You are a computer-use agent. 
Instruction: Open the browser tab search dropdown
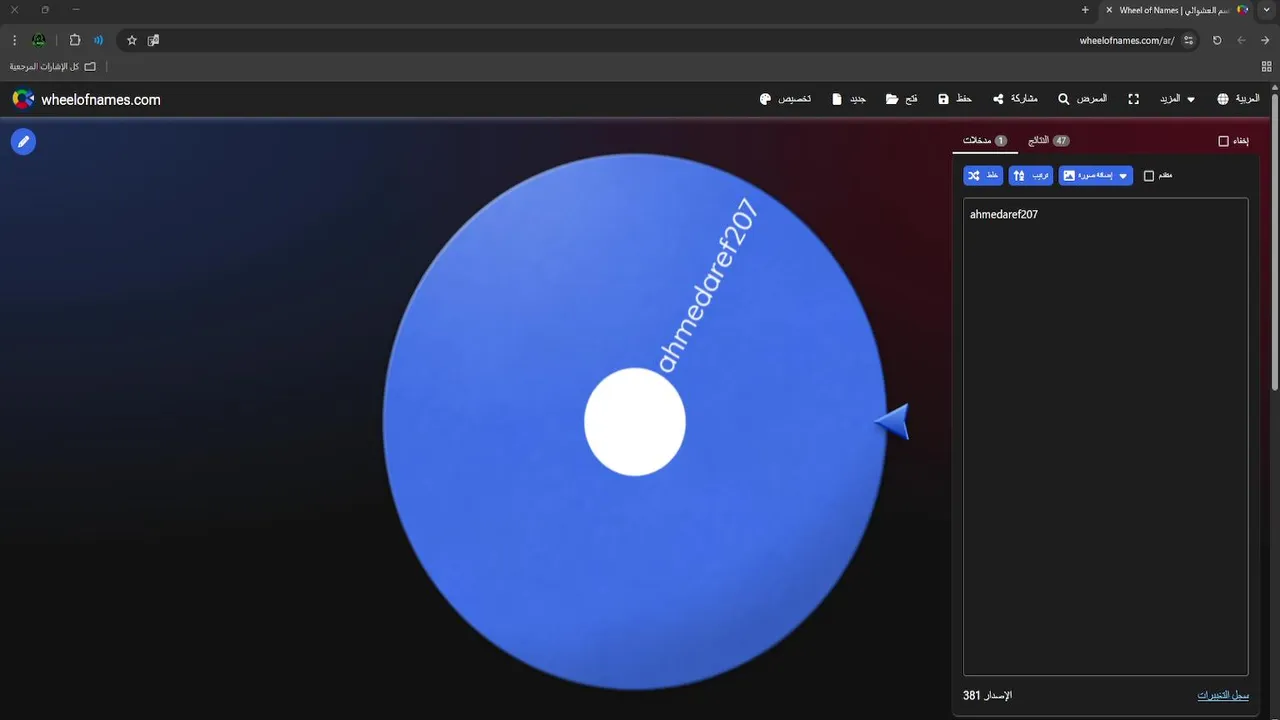[x=1266, y=10]
